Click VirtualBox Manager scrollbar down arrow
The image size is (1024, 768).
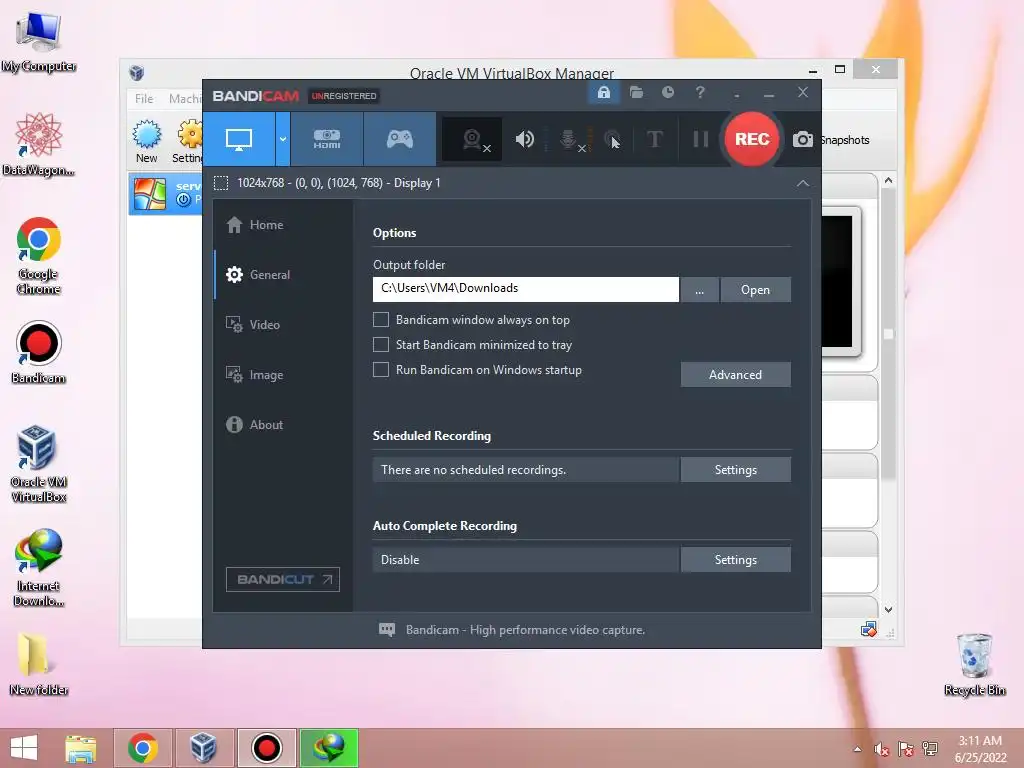pyautogui.click(x=888, y=609)
